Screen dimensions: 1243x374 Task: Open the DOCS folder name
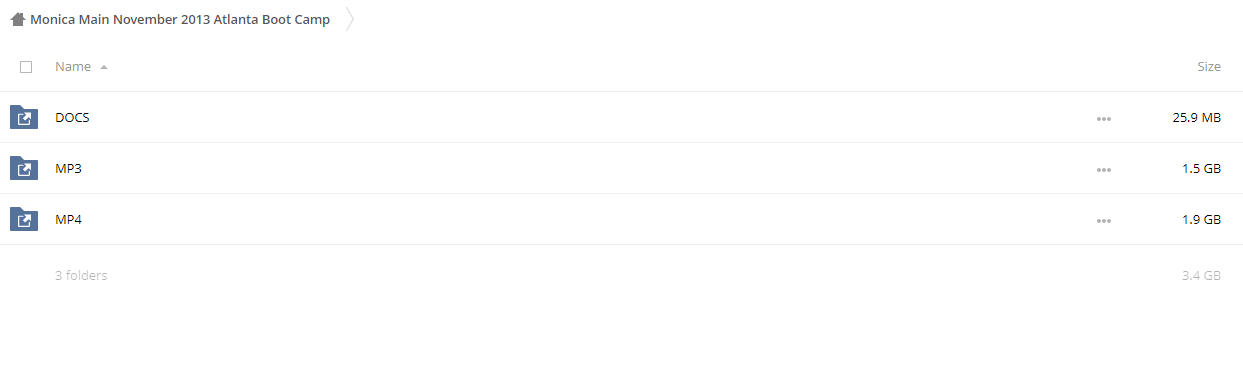[72, 117]
